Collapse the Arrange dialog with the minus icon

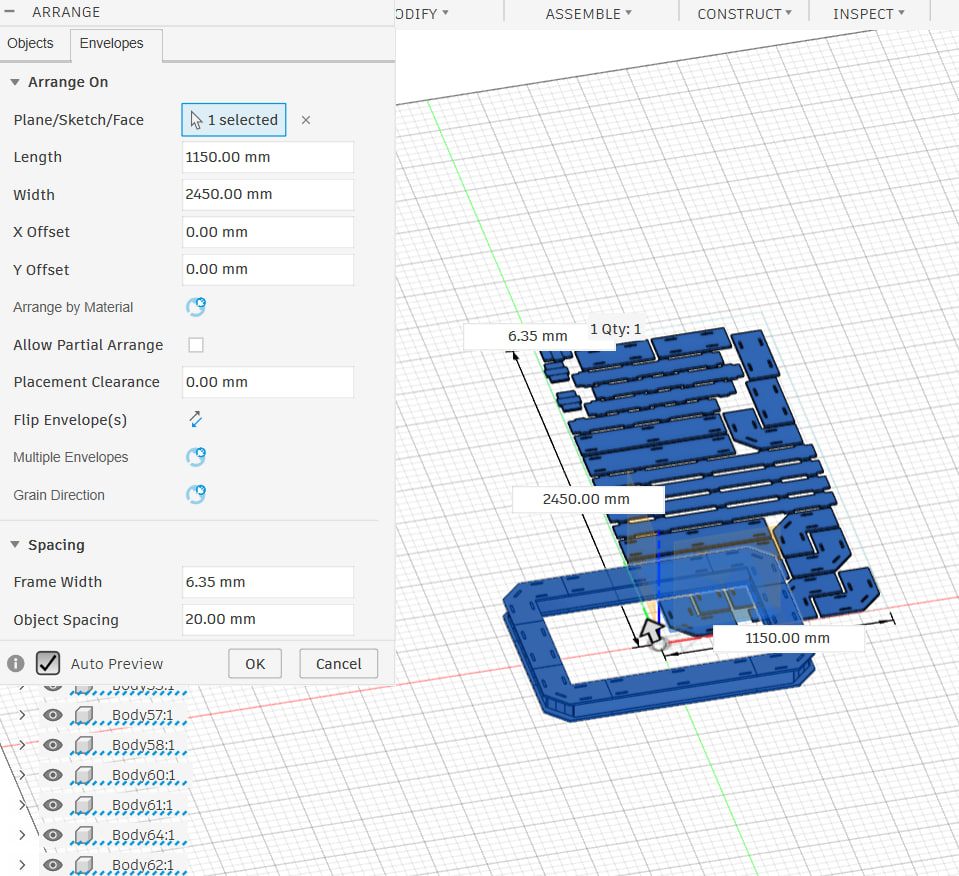pos(9,12)
